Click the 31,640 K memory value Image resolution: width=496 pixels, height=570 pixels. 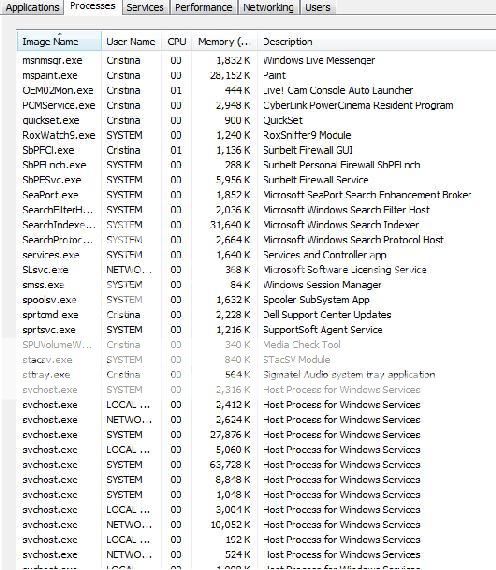tap(230, 225)
